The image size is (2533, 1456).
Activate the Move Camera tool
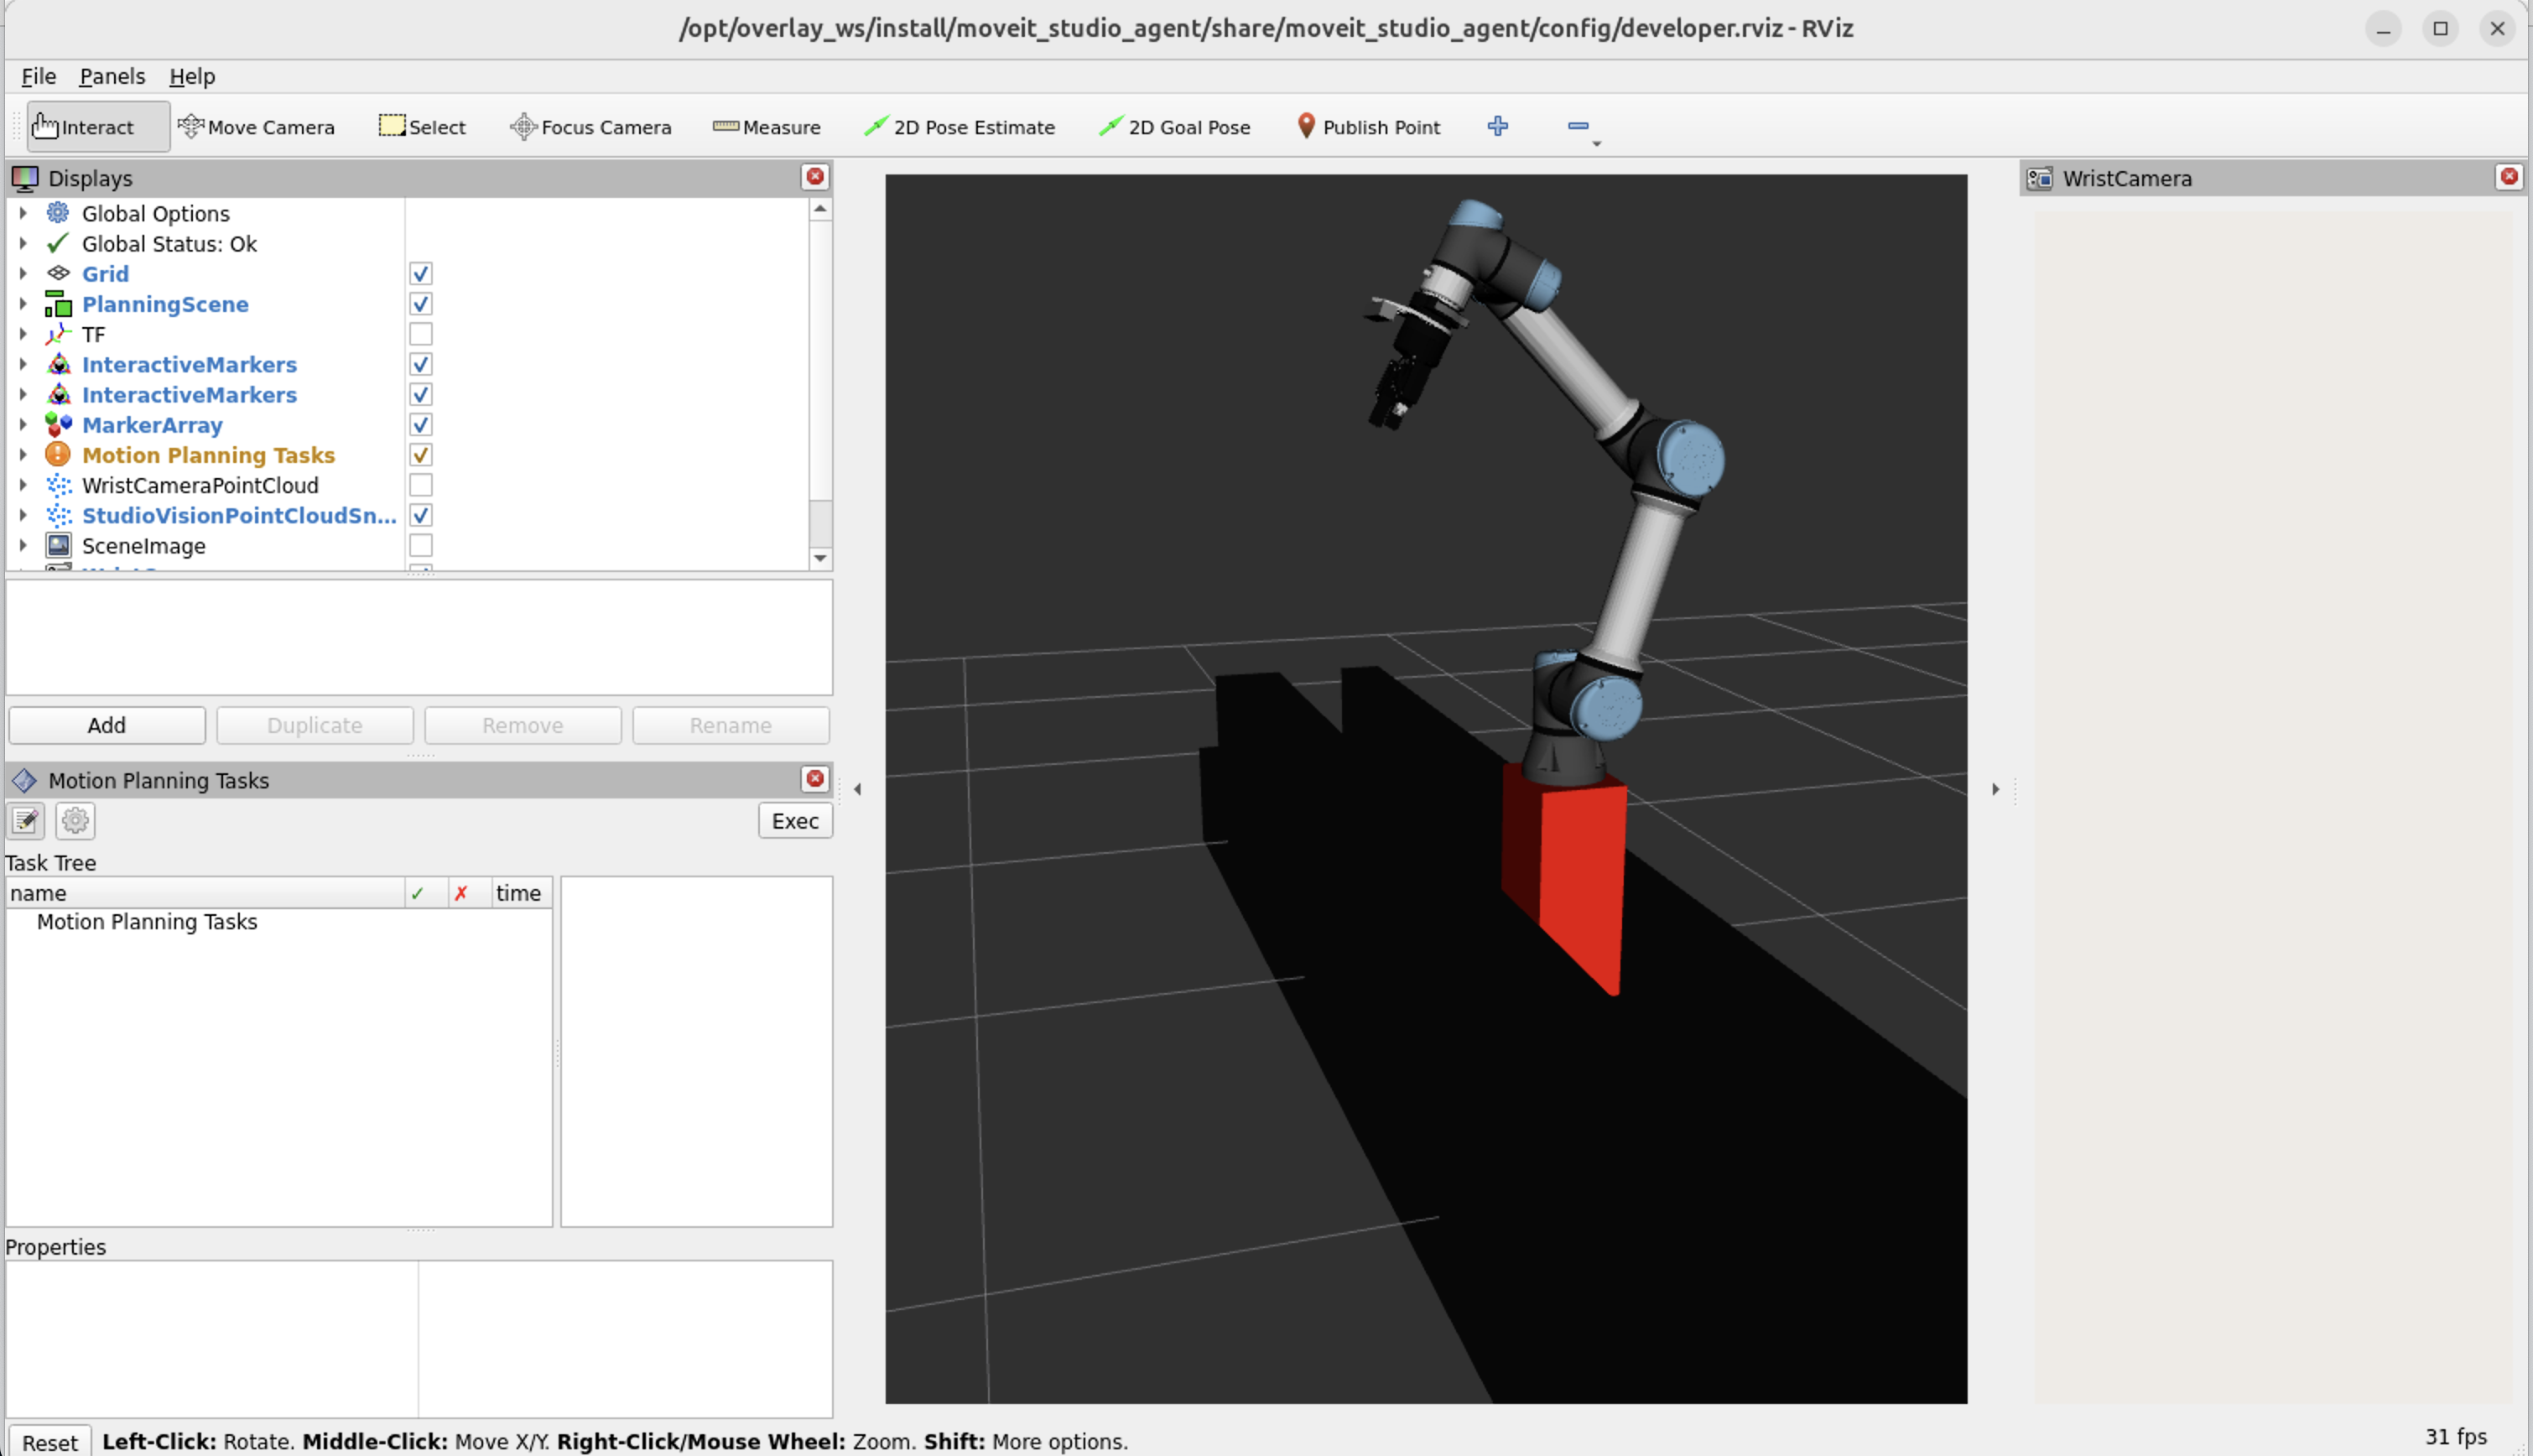point(256,127)
